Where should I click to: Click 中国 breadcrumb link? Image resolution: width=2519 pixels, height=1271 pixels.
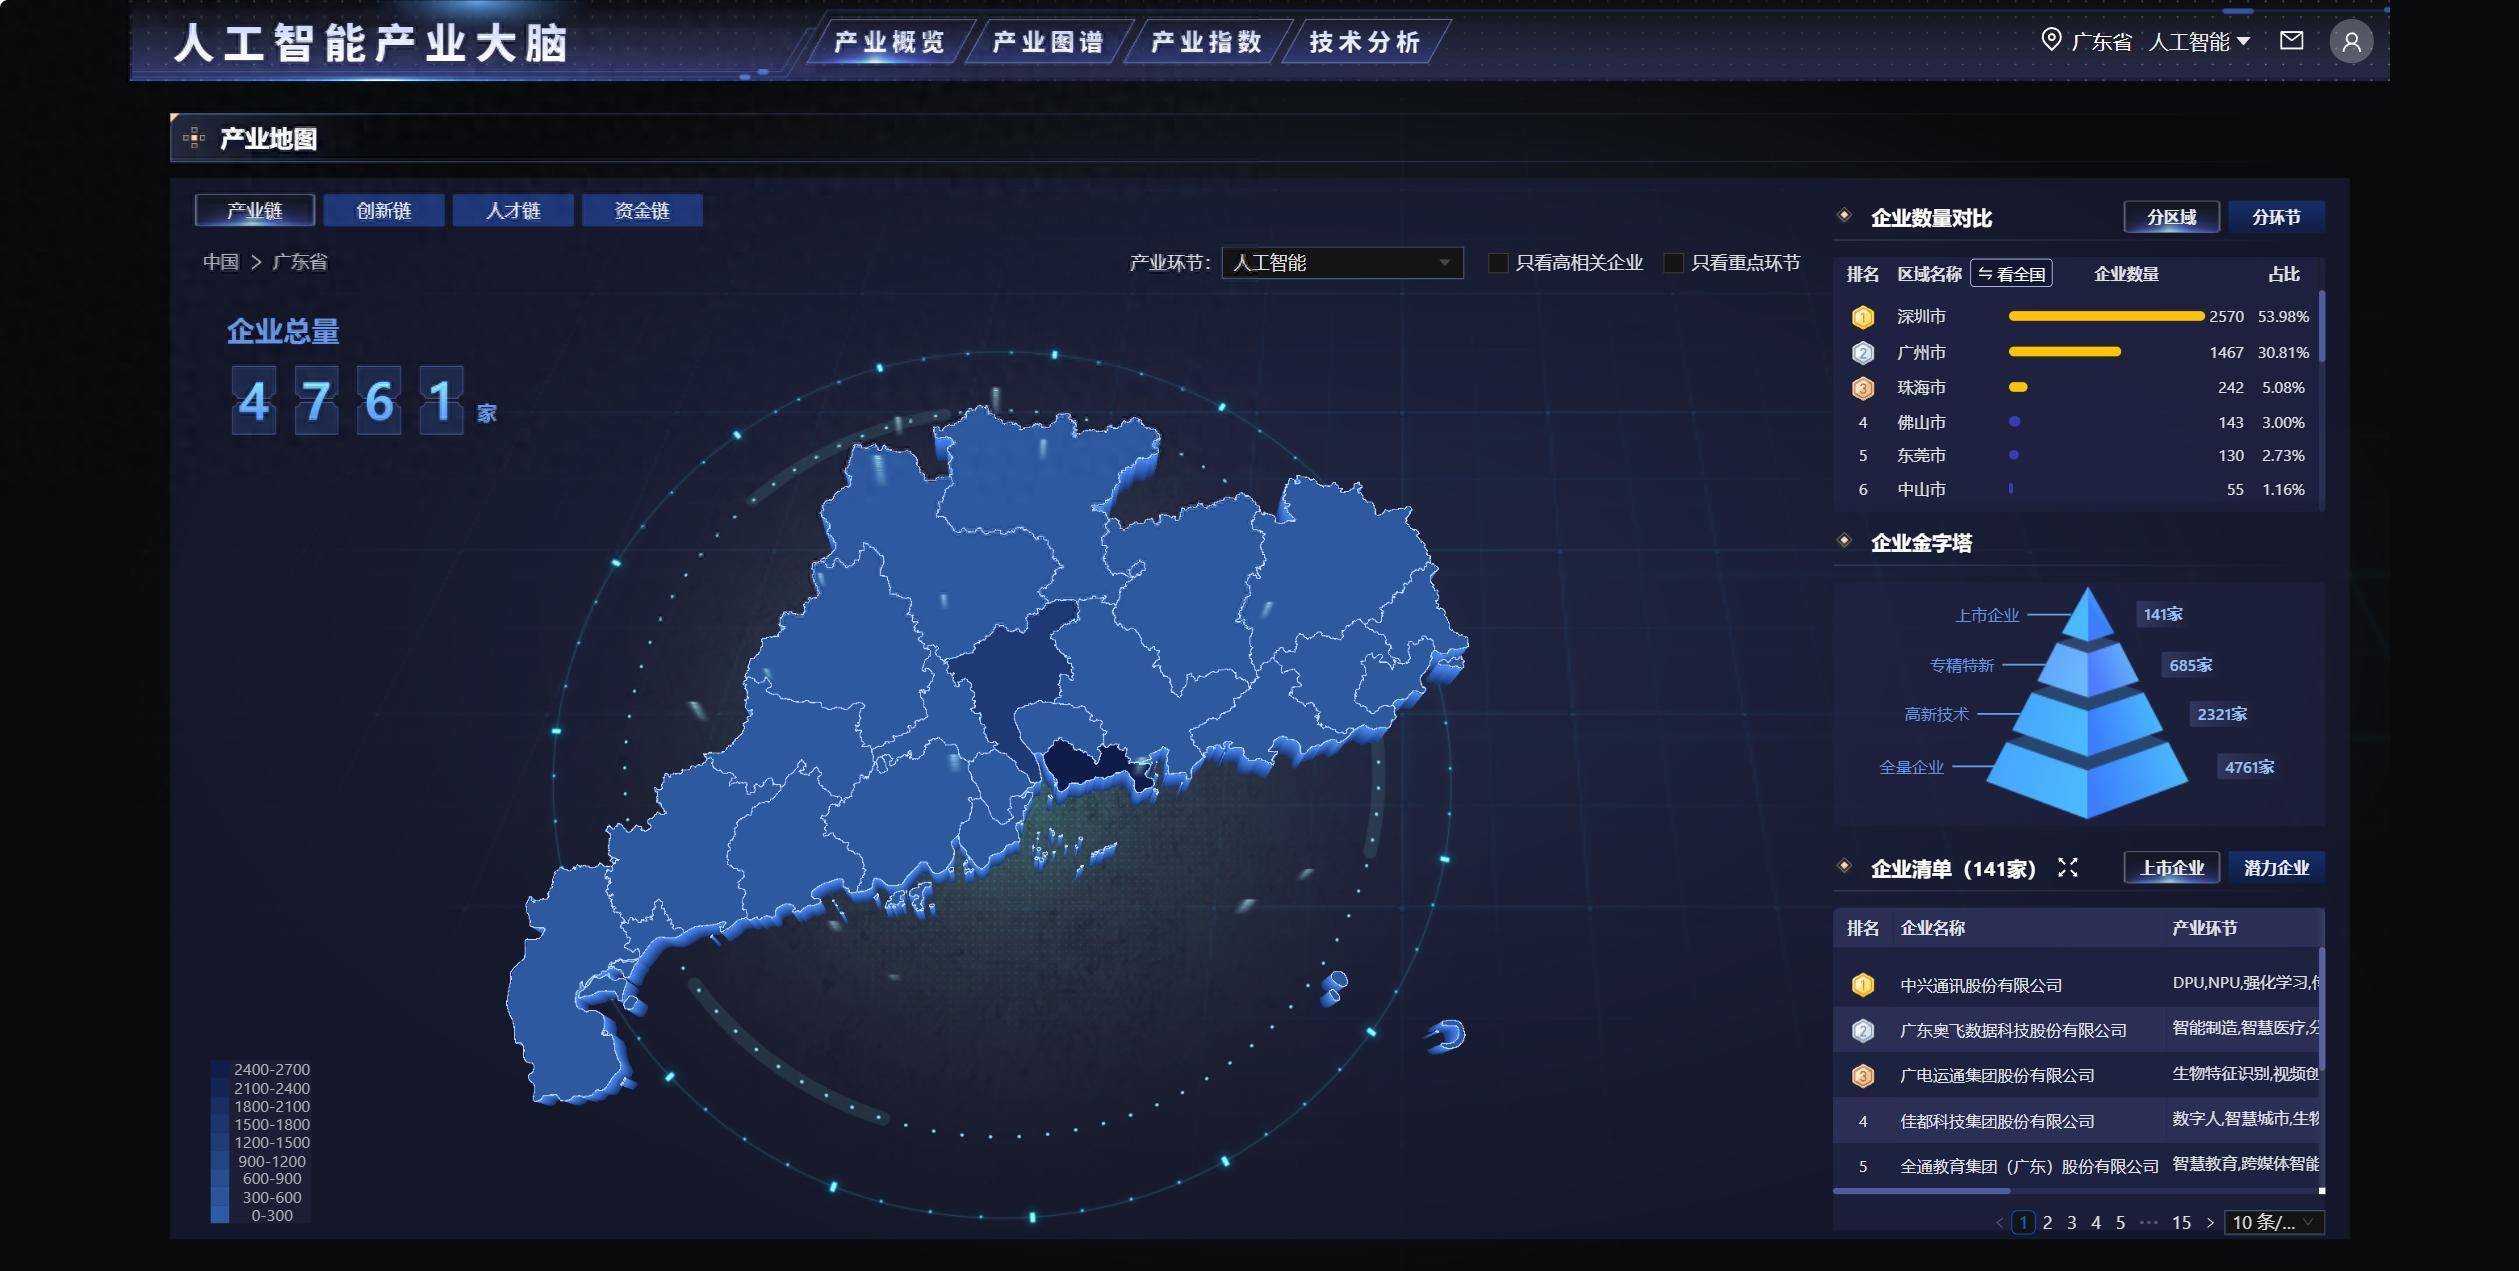221,262
